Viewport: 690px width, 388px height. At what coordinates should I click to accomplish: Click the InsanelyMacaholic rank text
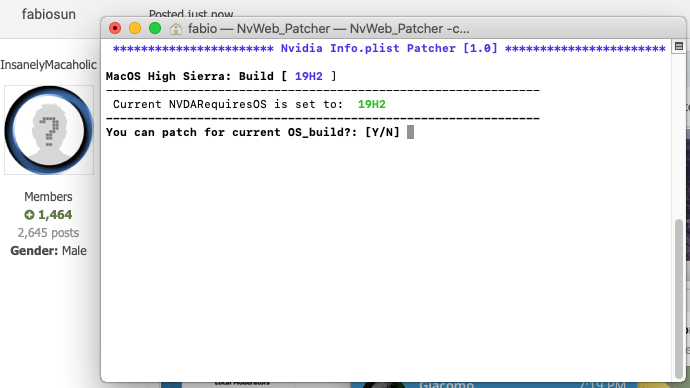coord(48,65)
